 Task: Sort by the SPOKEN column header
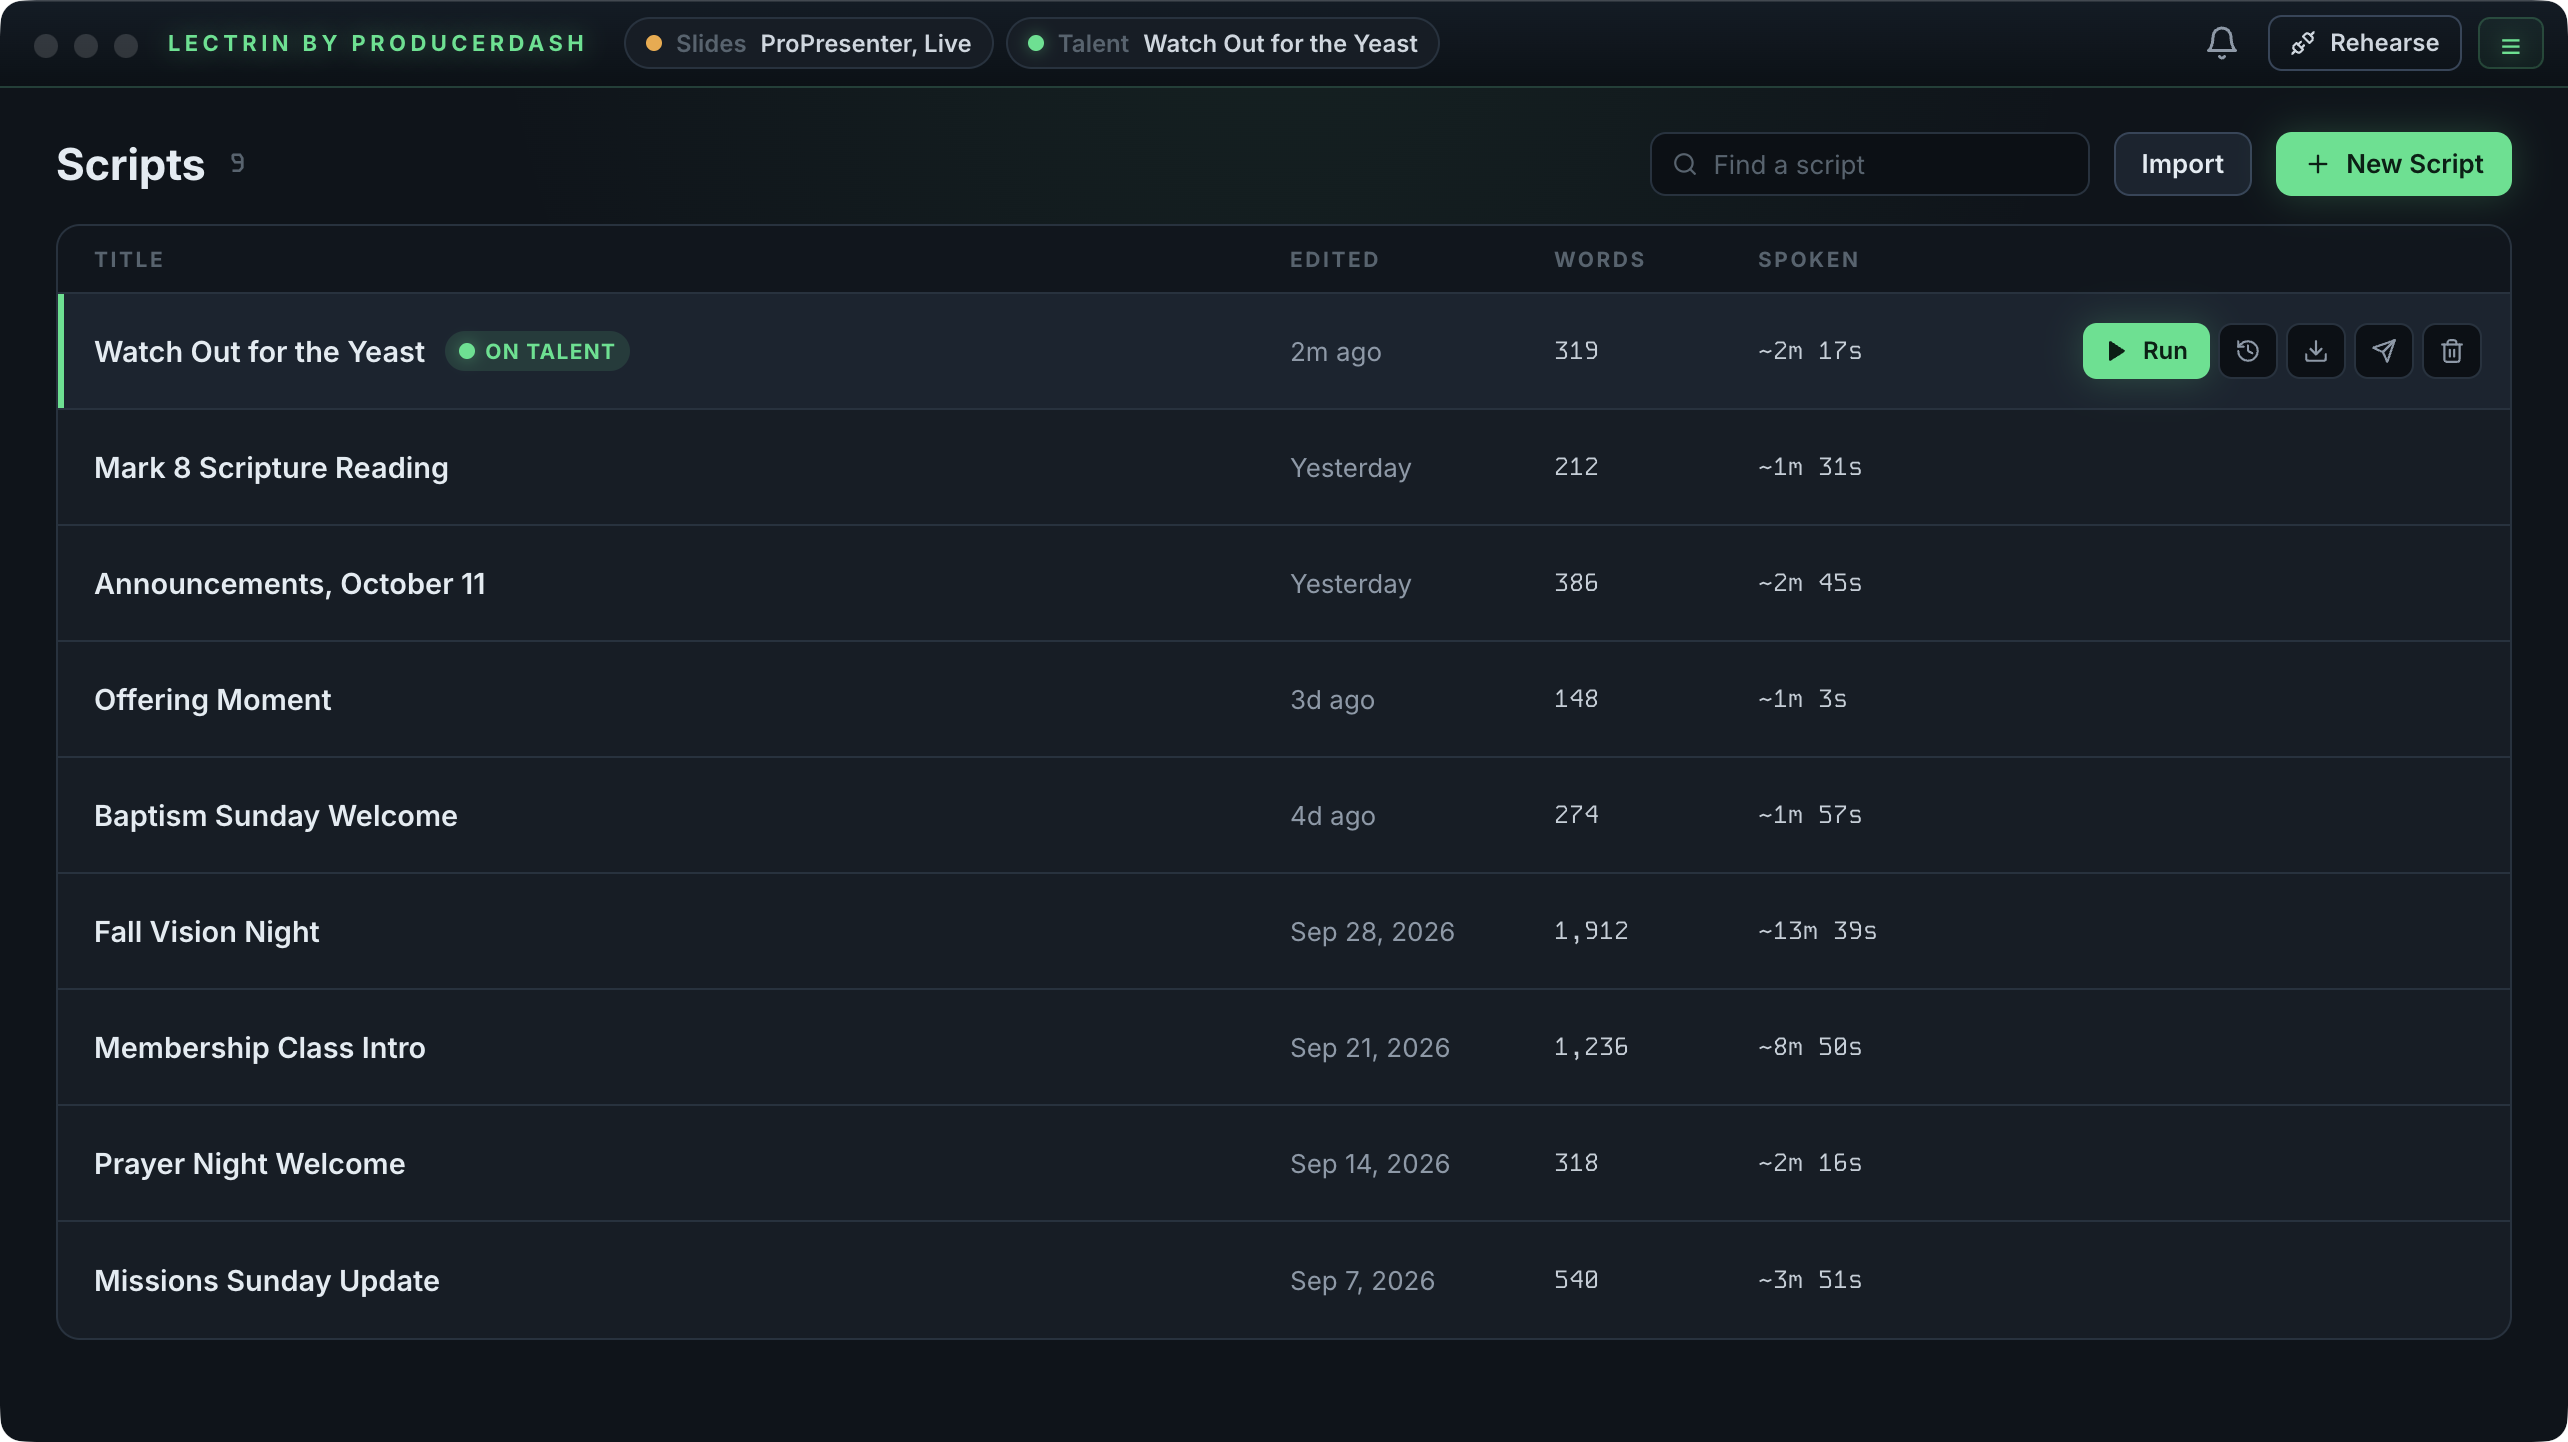(1808, 260)
